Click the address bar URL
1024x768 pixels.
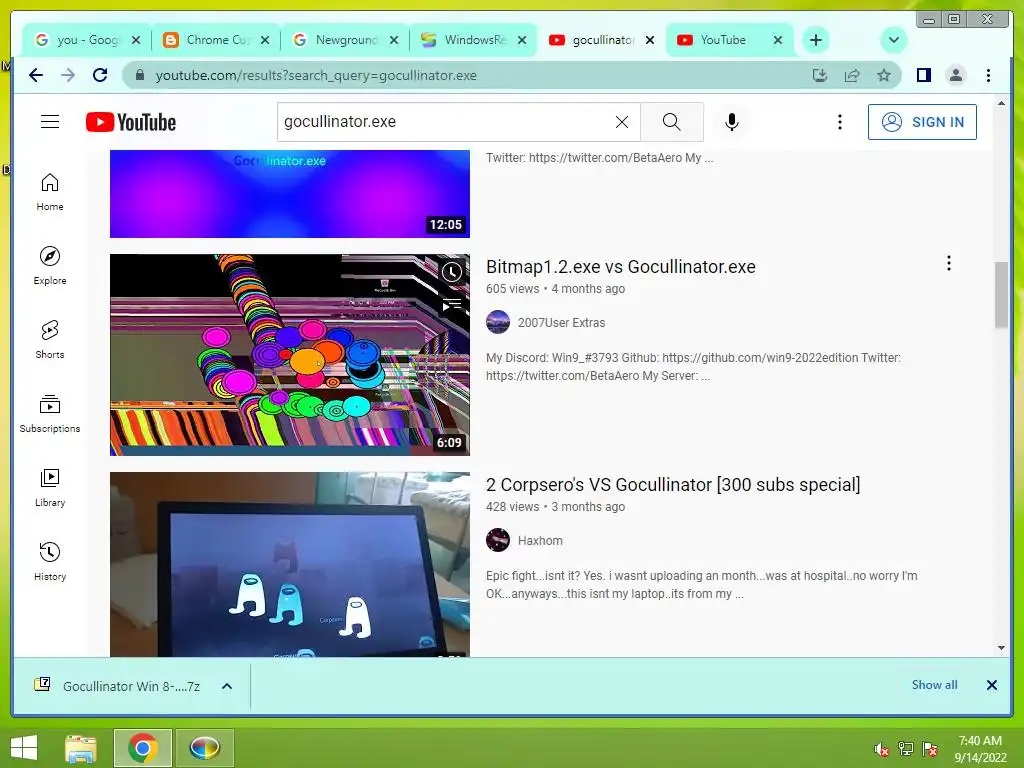[316, 75]
